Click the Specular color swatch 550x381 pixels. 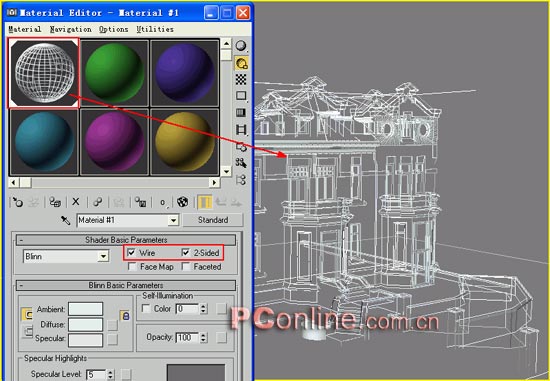point(86,340)
